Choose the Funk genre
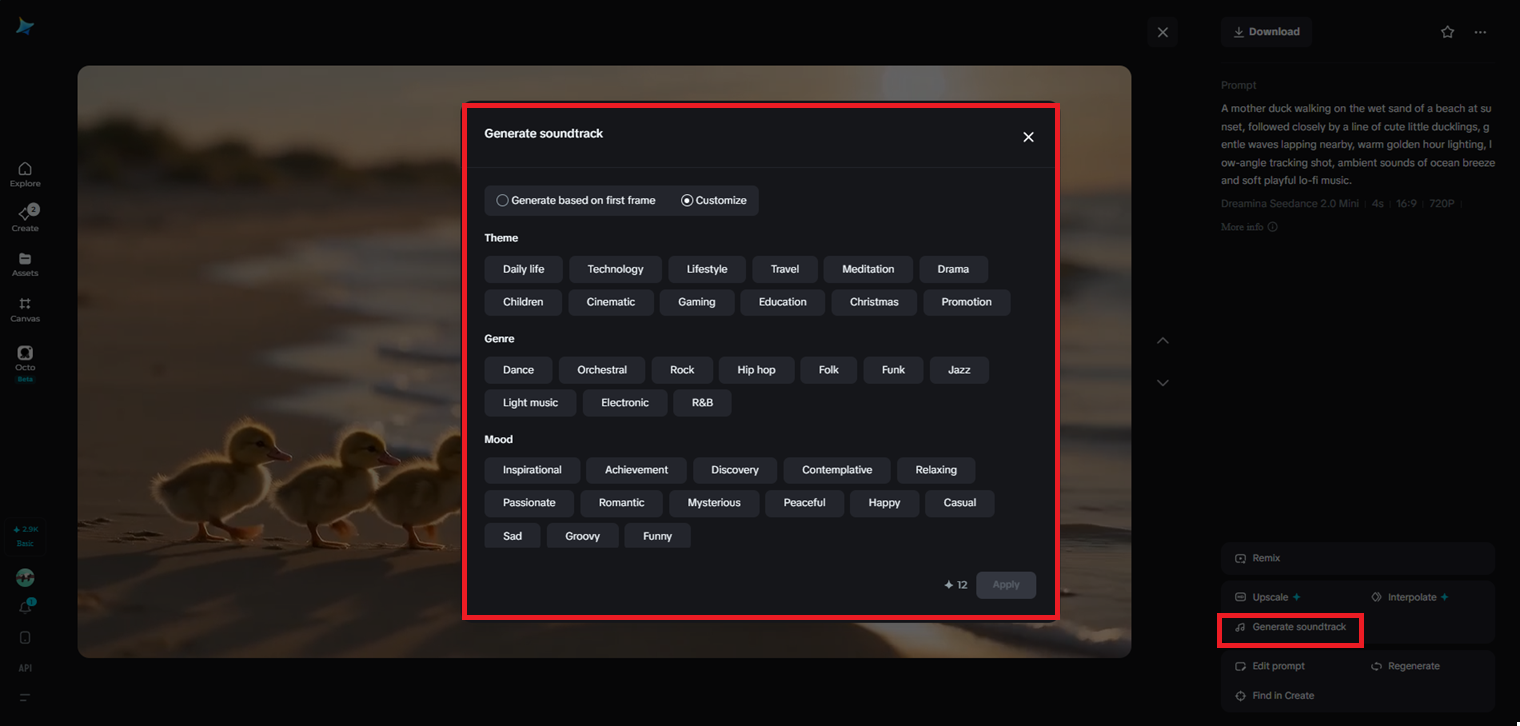 coord(893,370)
